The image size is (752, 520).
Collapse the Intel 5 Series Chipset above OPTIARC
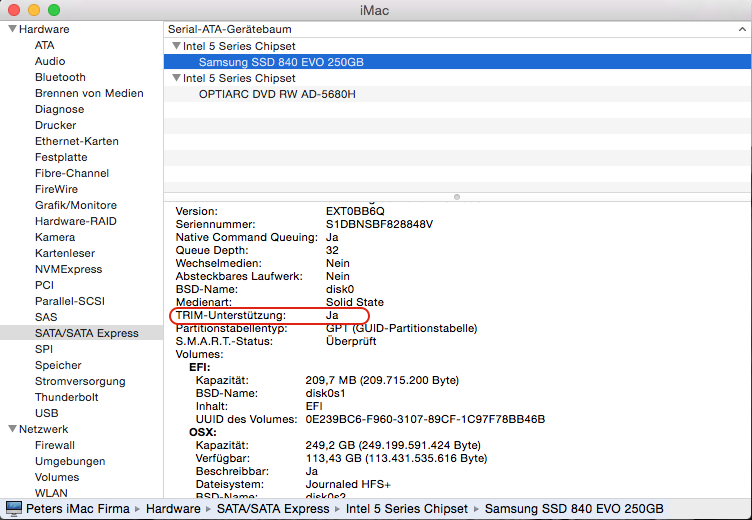pos(176,78)
